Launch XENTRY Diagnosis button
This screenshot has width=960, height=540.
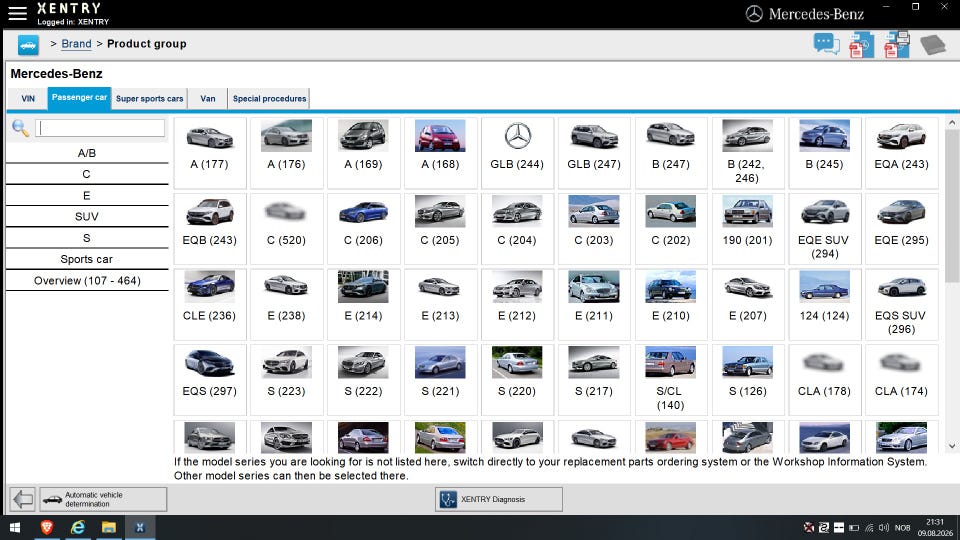499,499
